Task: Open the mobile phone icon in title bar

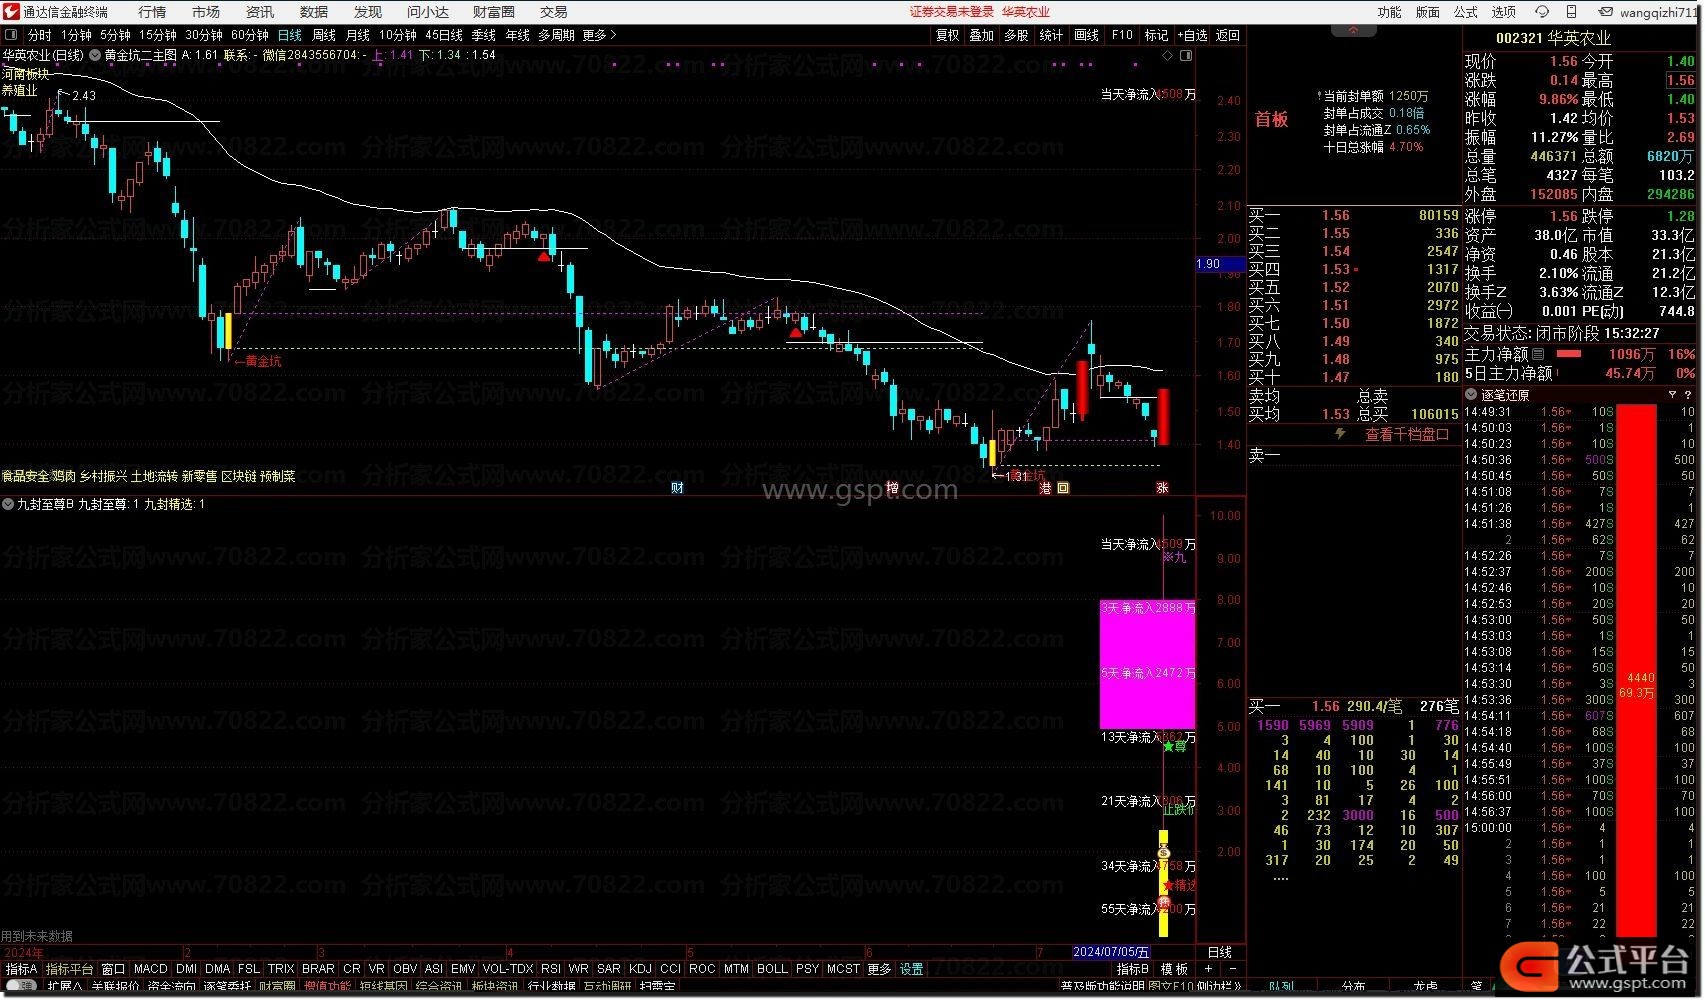Action: pyautogui.click(x=1571, y=12)
